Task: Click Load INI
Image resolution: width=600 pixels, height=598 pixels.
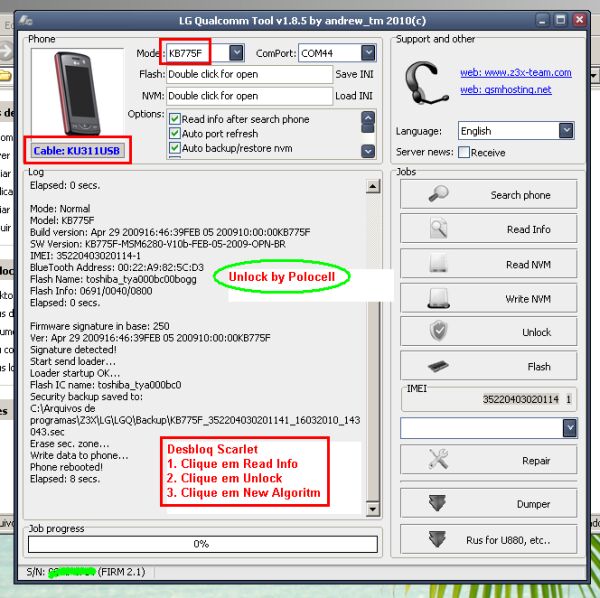Action: tap(354, 96)
